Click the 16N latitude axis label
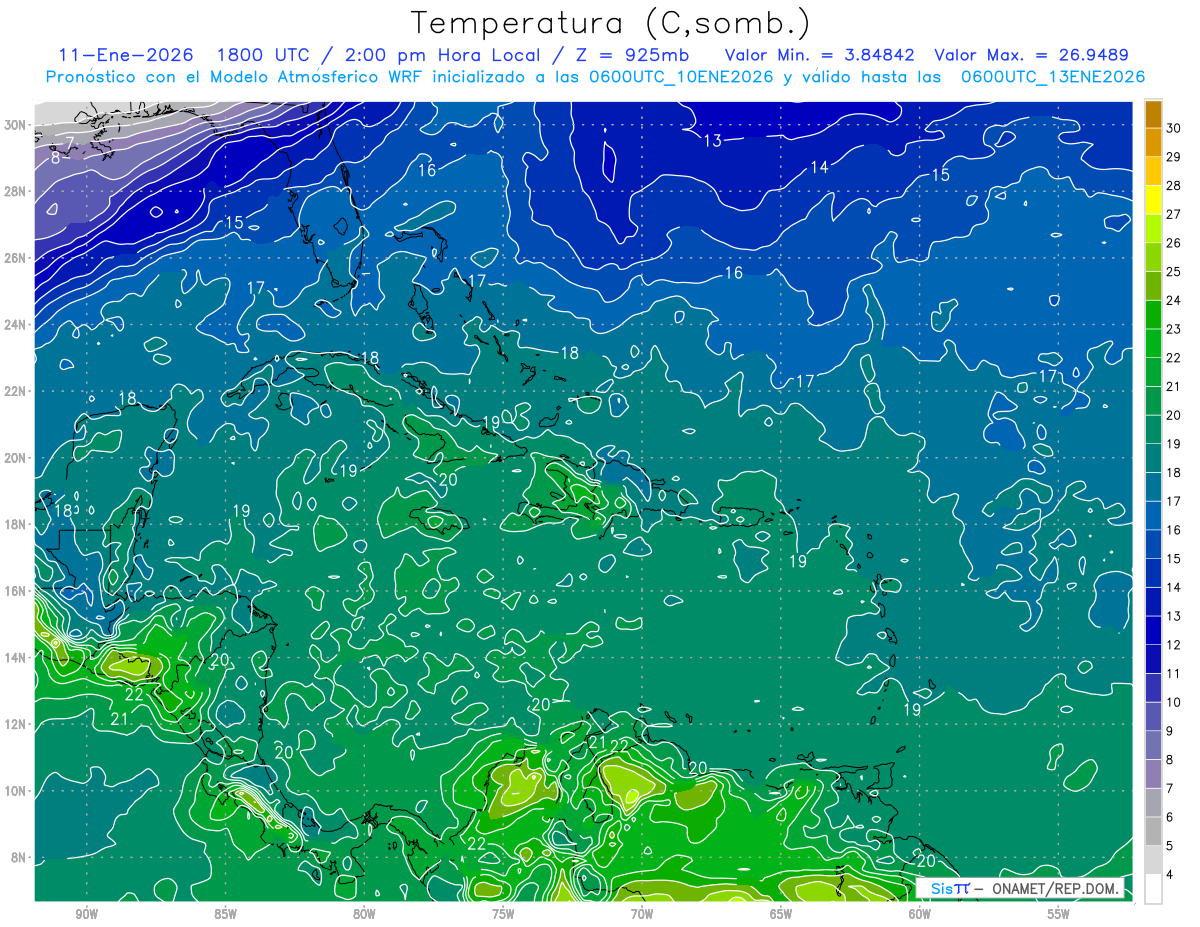Image resolution: width=1200 pixels, height=927 pixels. [x=17, y=591]
